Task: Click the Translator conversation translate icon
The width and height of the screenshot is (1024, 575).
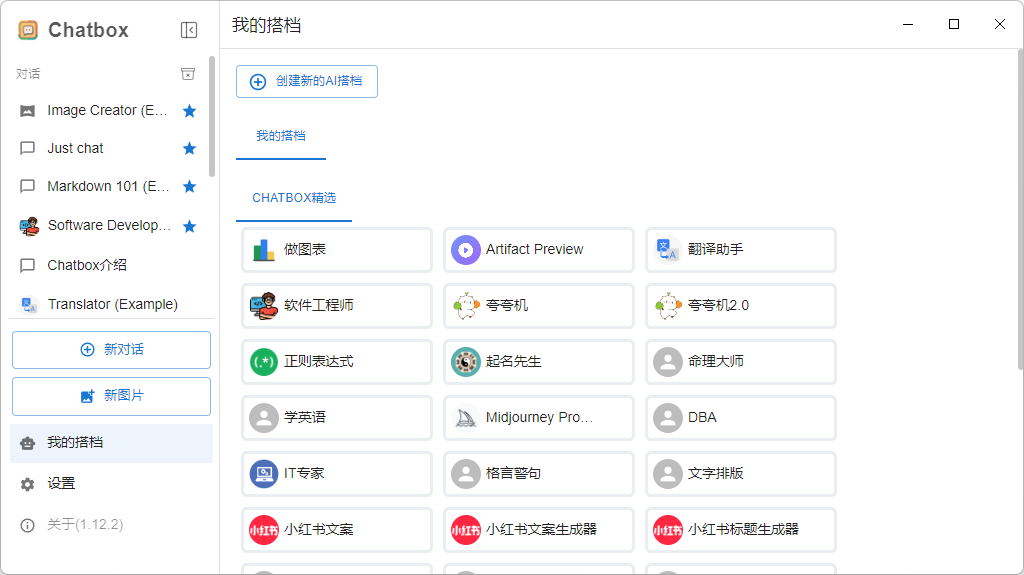Action: click(x=29, y=304)
